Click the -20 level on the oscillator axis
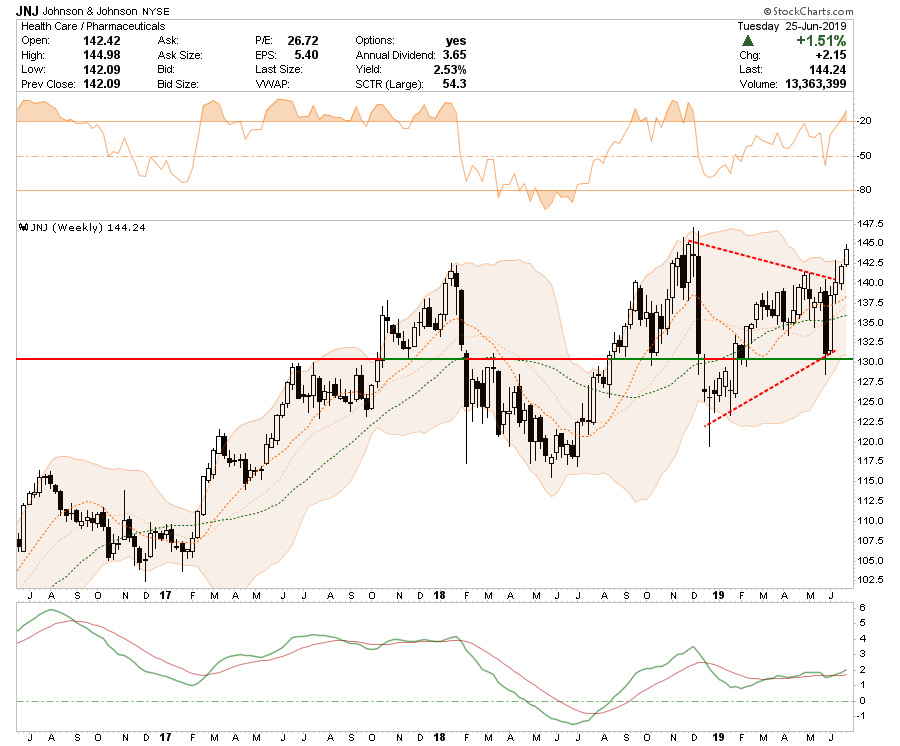The image size is (900, 746). [864, 121]
